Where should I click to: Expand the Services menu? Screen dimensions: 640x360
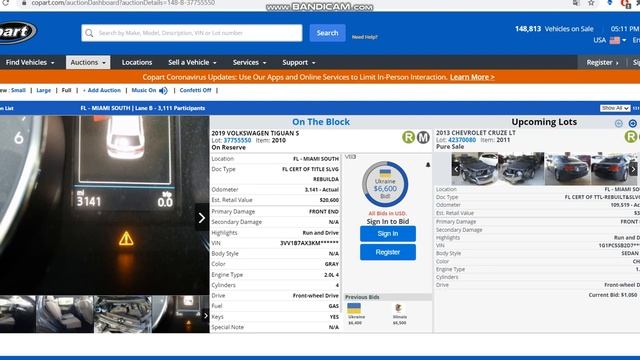pos(249,62)
